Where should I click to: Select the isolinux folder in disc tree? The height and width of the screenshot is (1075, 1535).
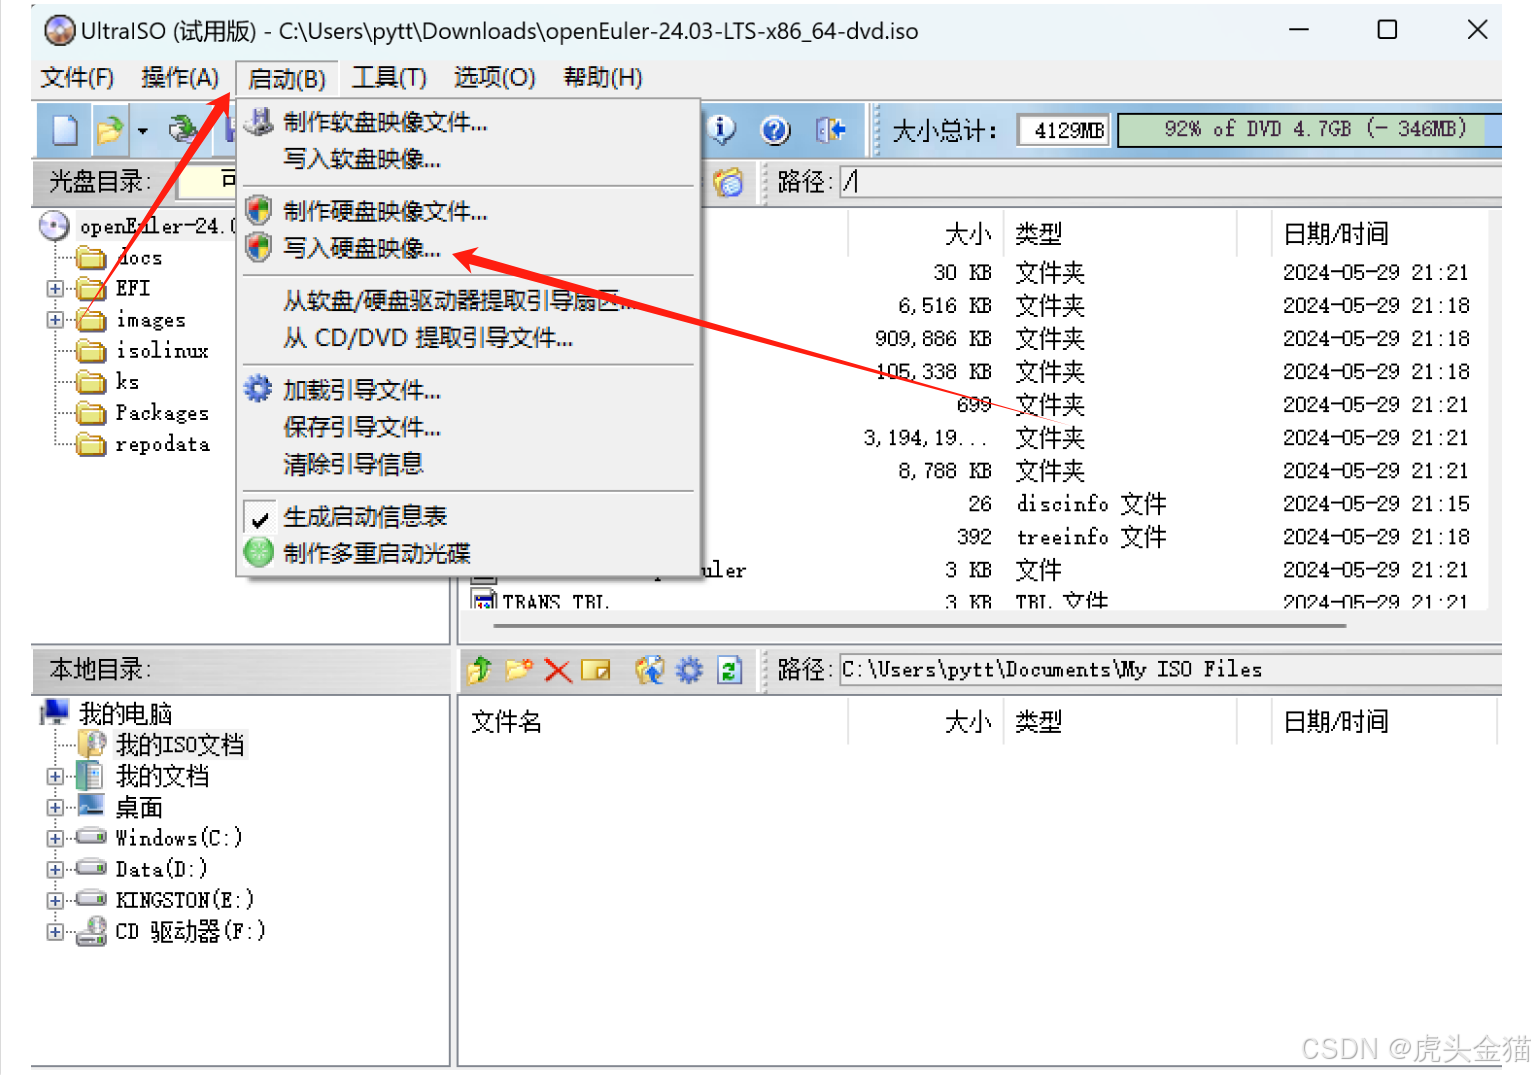162,351
